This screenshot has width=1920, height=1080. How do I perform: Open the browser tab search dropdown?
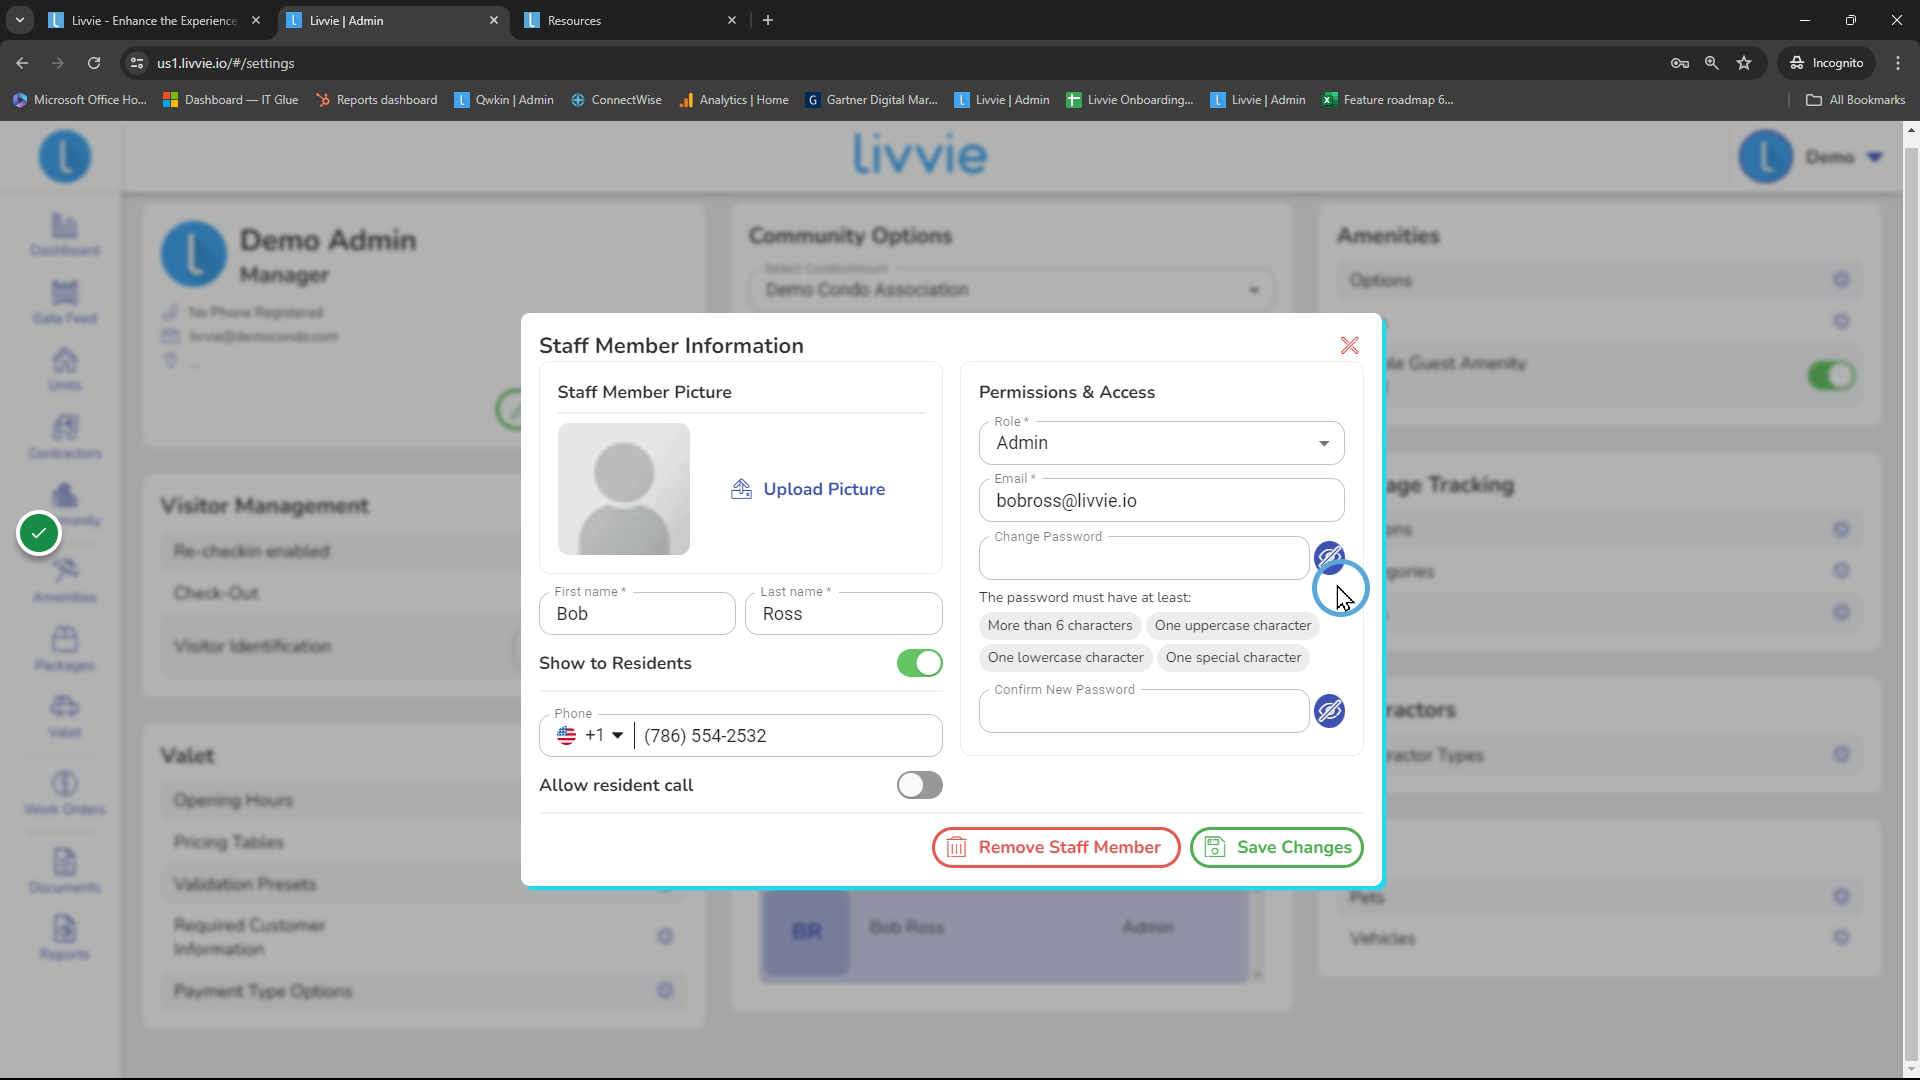coord(19,20)
